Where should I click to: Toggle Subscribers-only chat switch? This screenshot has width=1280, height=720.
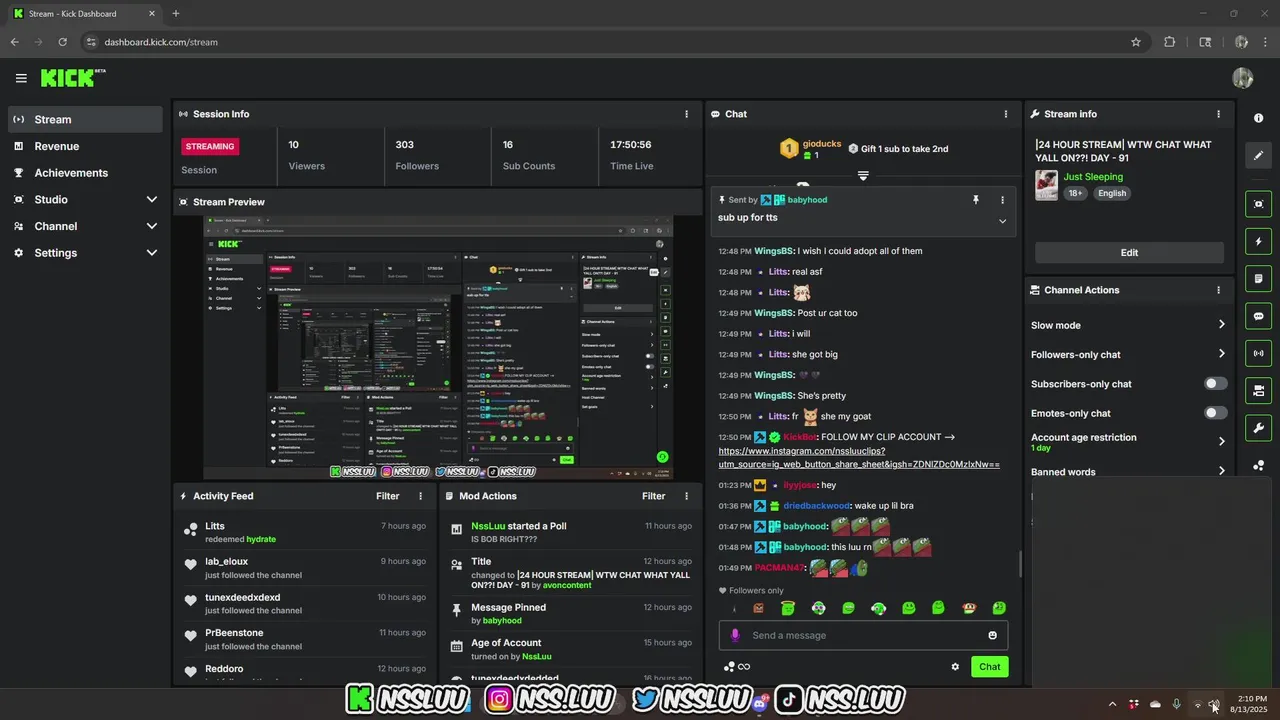[1215, 384]
